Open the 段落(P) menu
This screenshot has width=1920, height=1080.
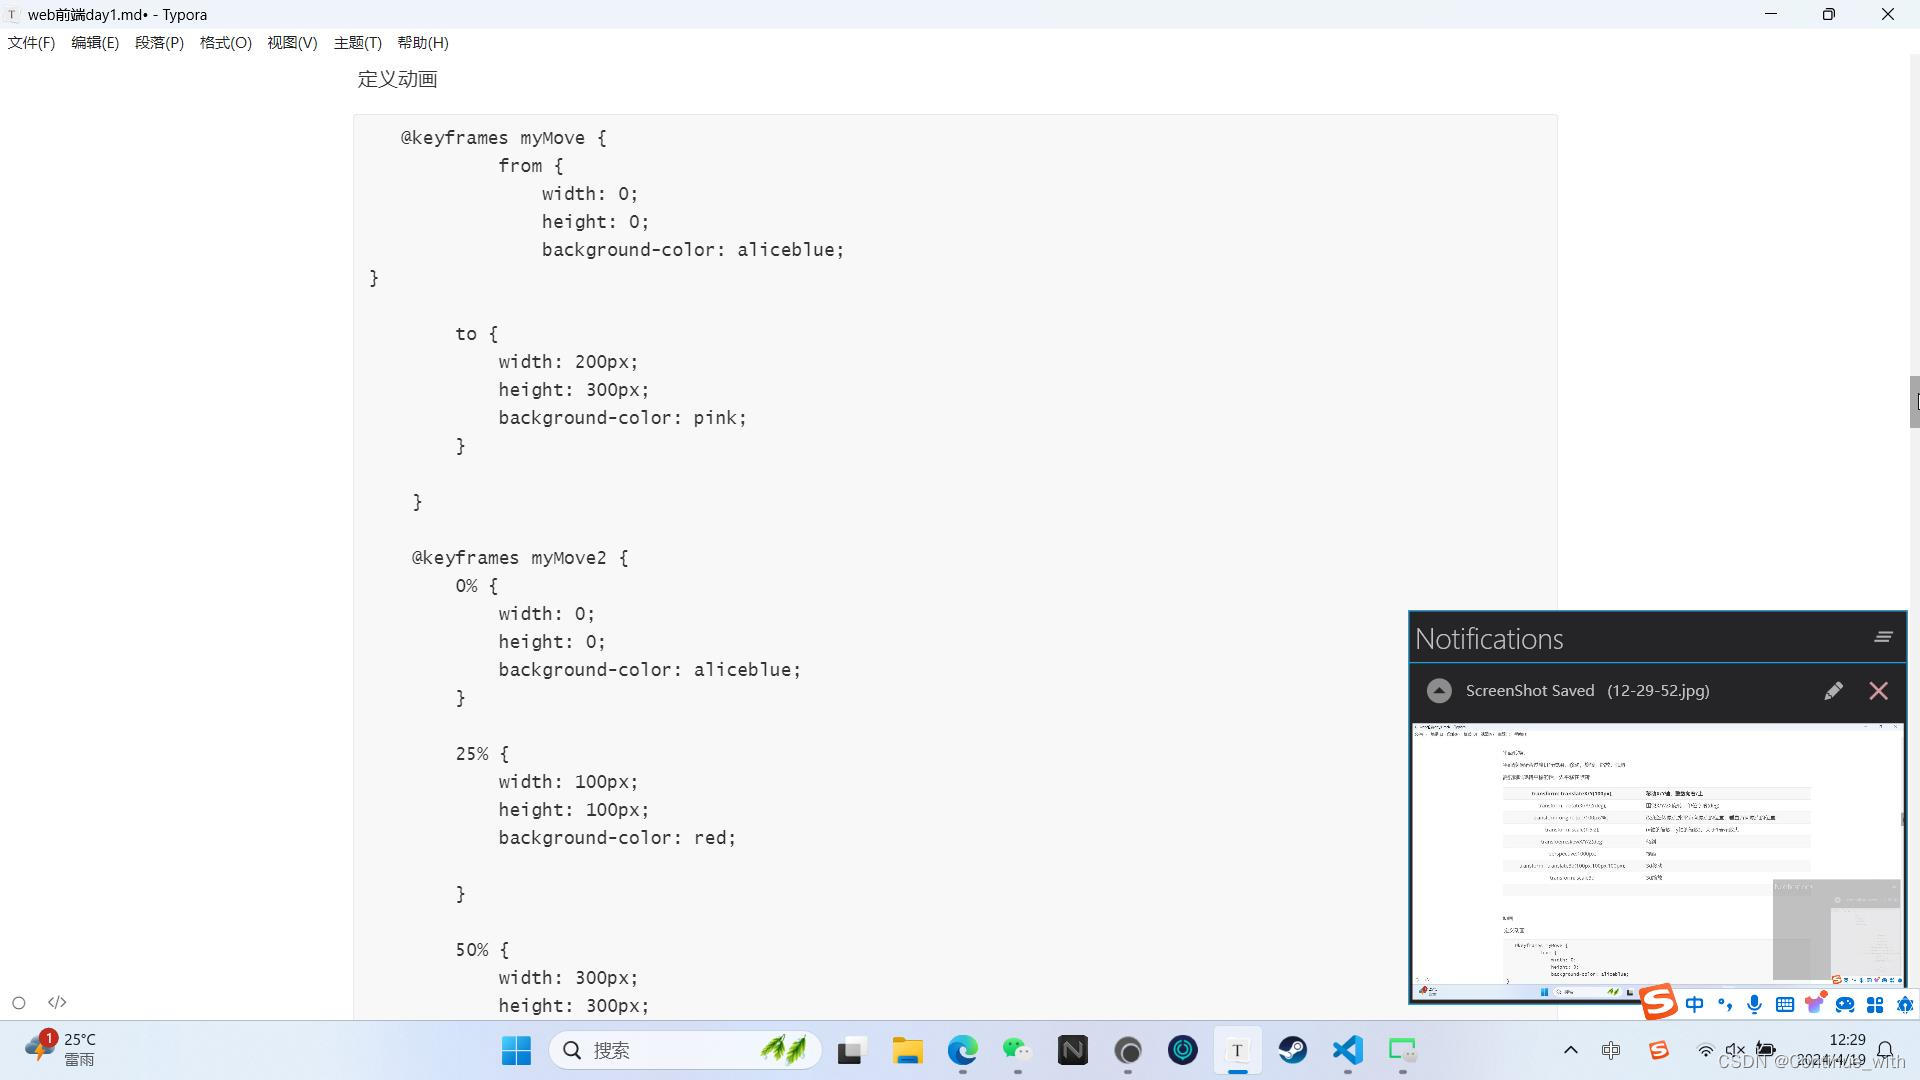pos(159,43)
